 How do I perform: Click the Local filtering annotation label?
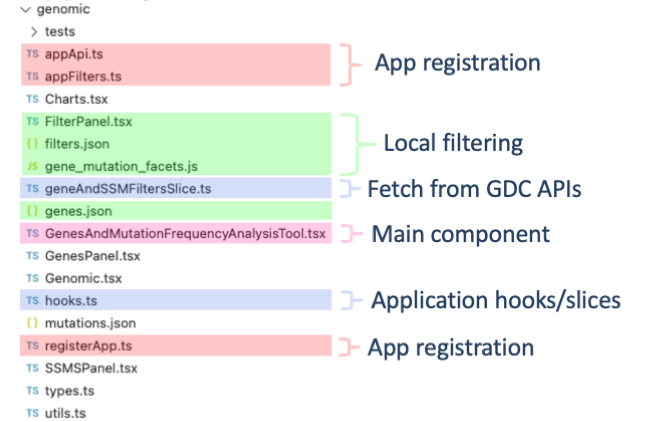tap(453, 144)
